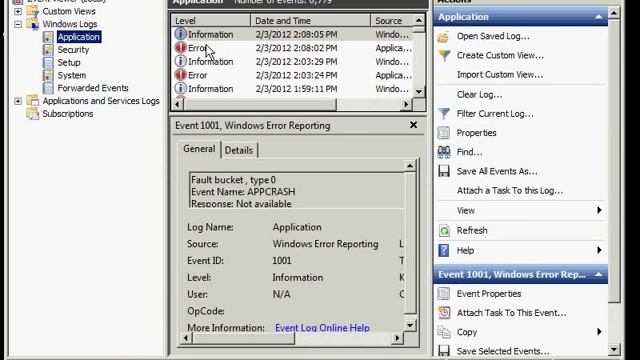Click the Custom Views folder icon
640x360 pixels.
[x=33, y=11]
